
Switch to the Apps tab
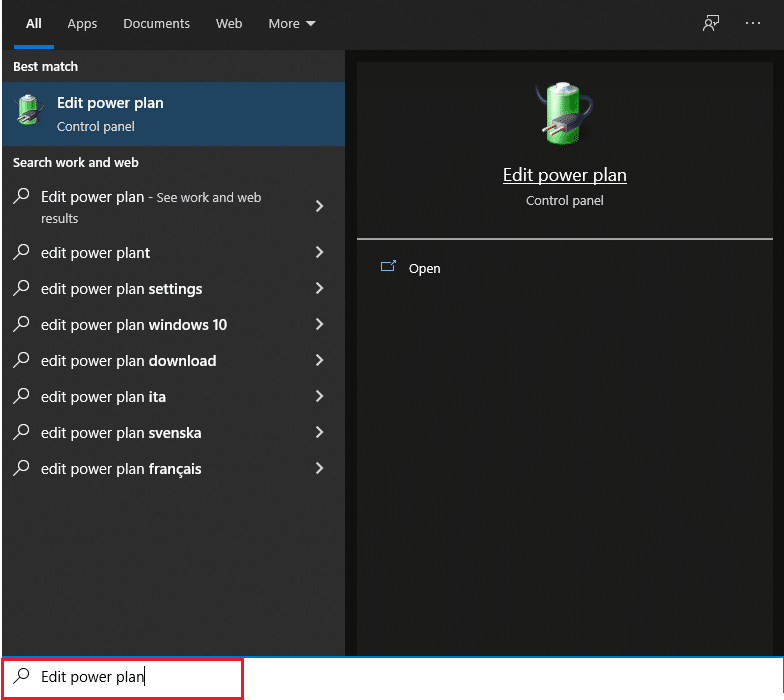pos(82,23)
